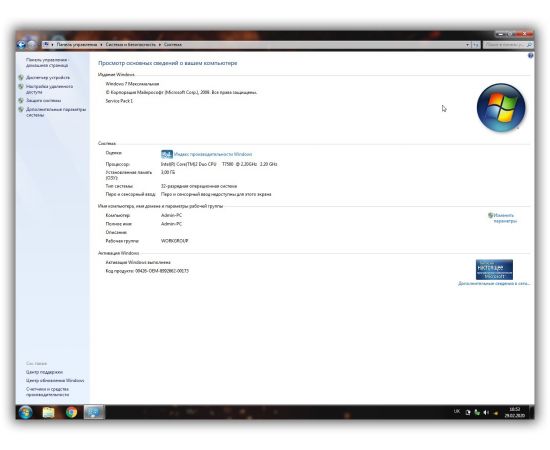Expand dropdown arrow after 'Панель управления' breadcrumb
The image size is (550, 450).
pos(101,45)
